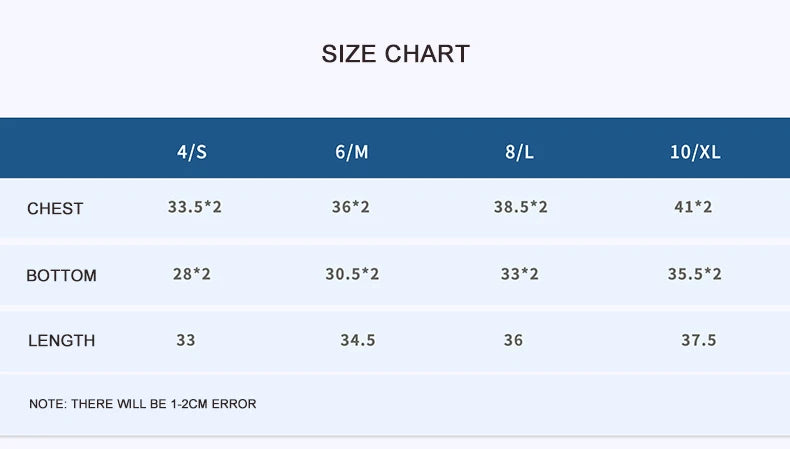Screen dimensions: 790x449
Task: Click bottom value 33*2
Action: [520, 274]
